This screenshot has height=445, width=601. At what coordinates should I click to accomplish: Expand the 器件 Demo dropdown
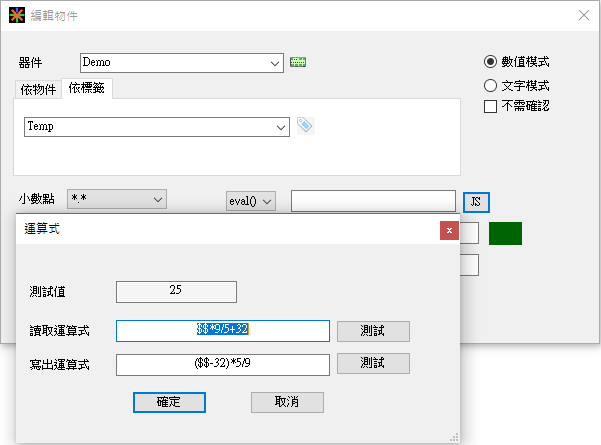[x=275, y=63]
